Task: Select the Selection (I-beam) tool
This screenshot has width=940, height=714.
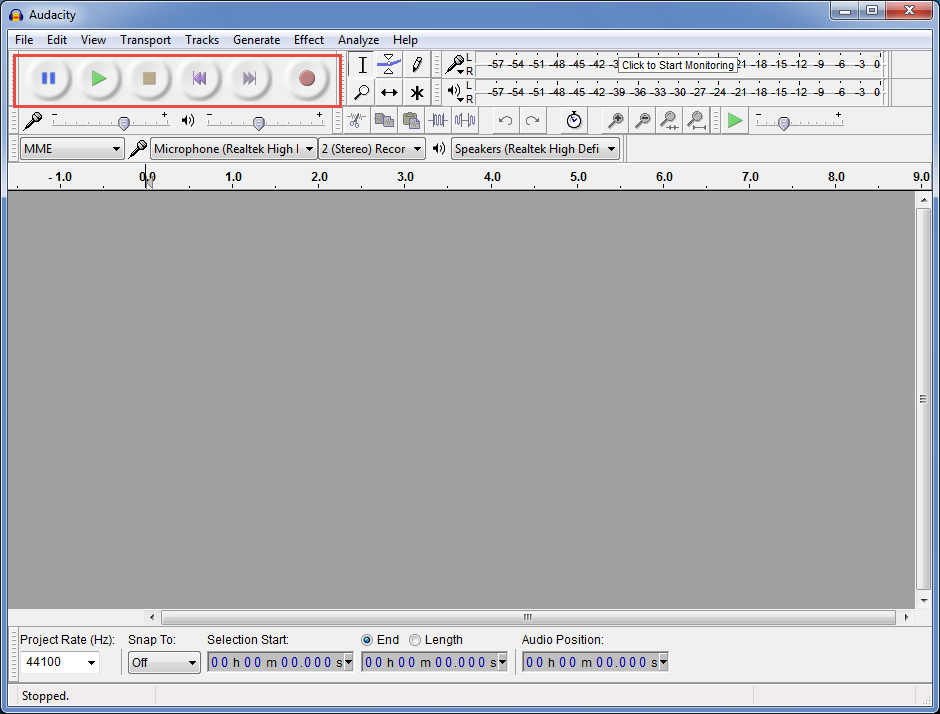Action: click(x=362, y=65)
